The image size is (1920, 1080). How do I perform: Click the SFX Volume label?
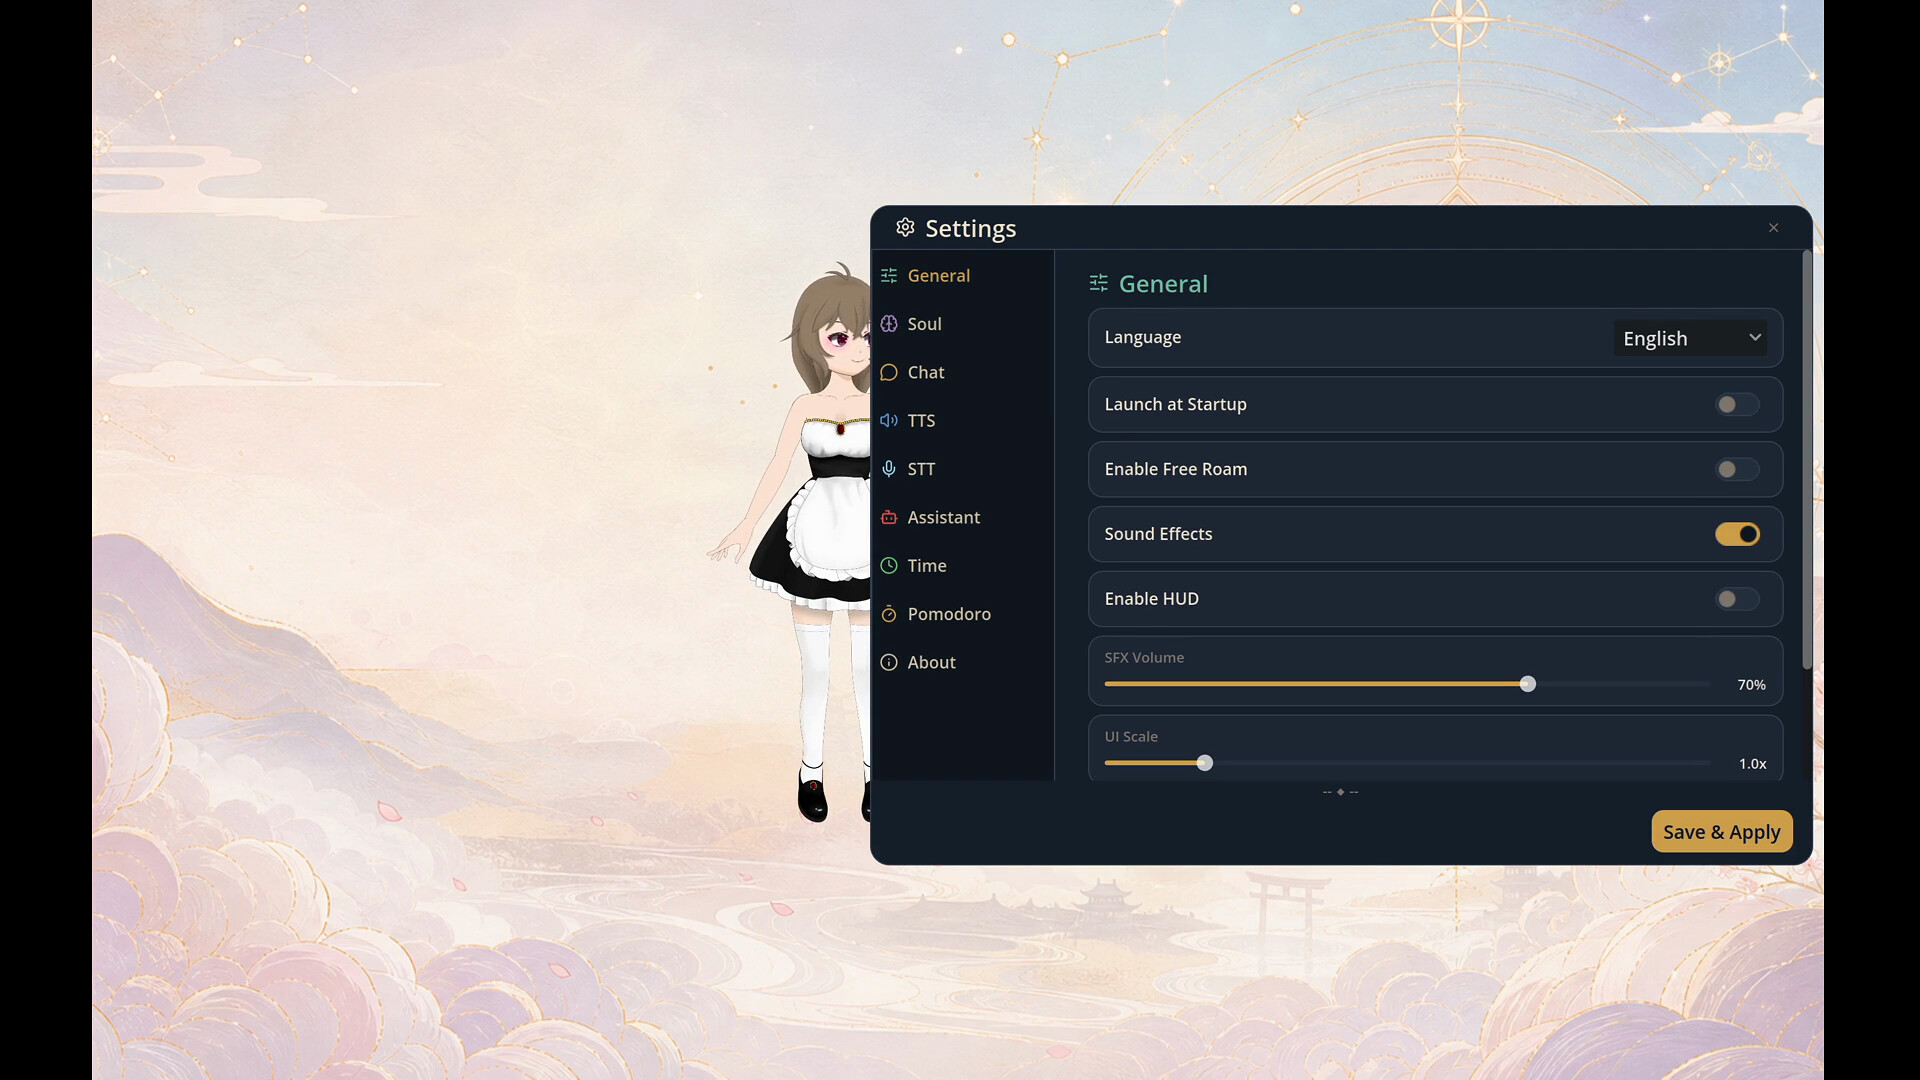coord(1144,657)
